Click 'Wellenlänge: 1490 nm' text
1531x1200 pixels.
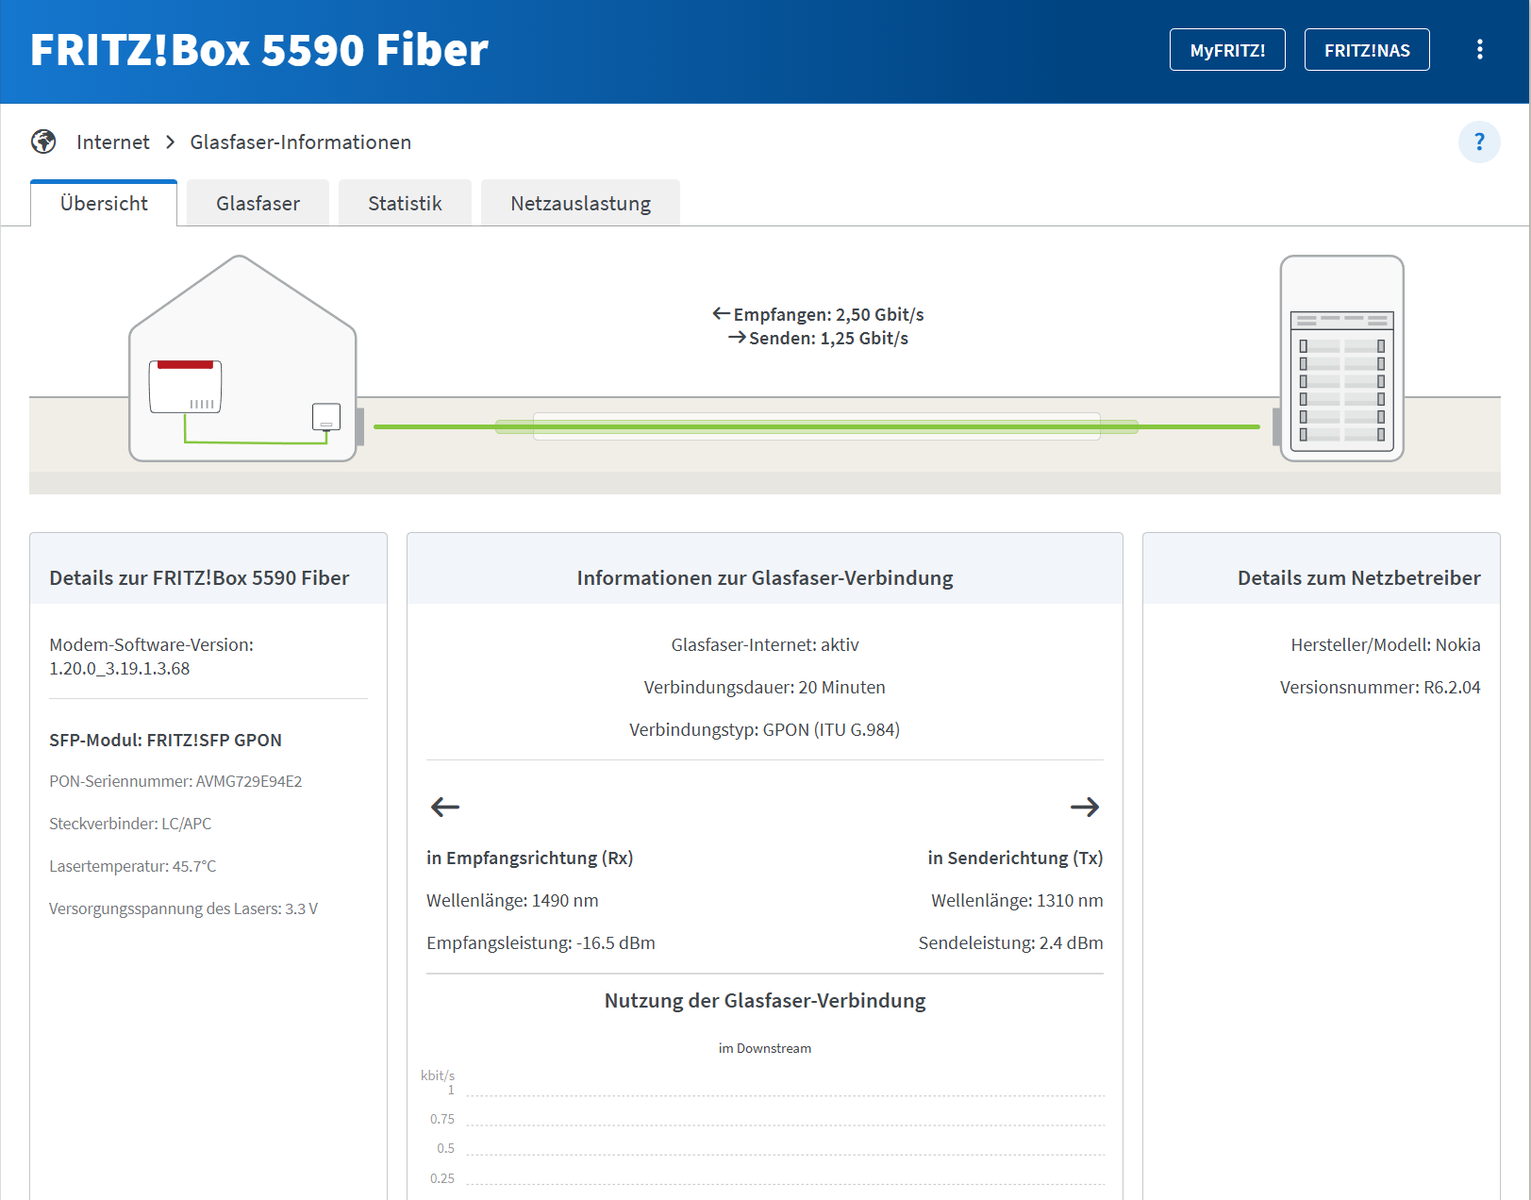pos(512,901)
